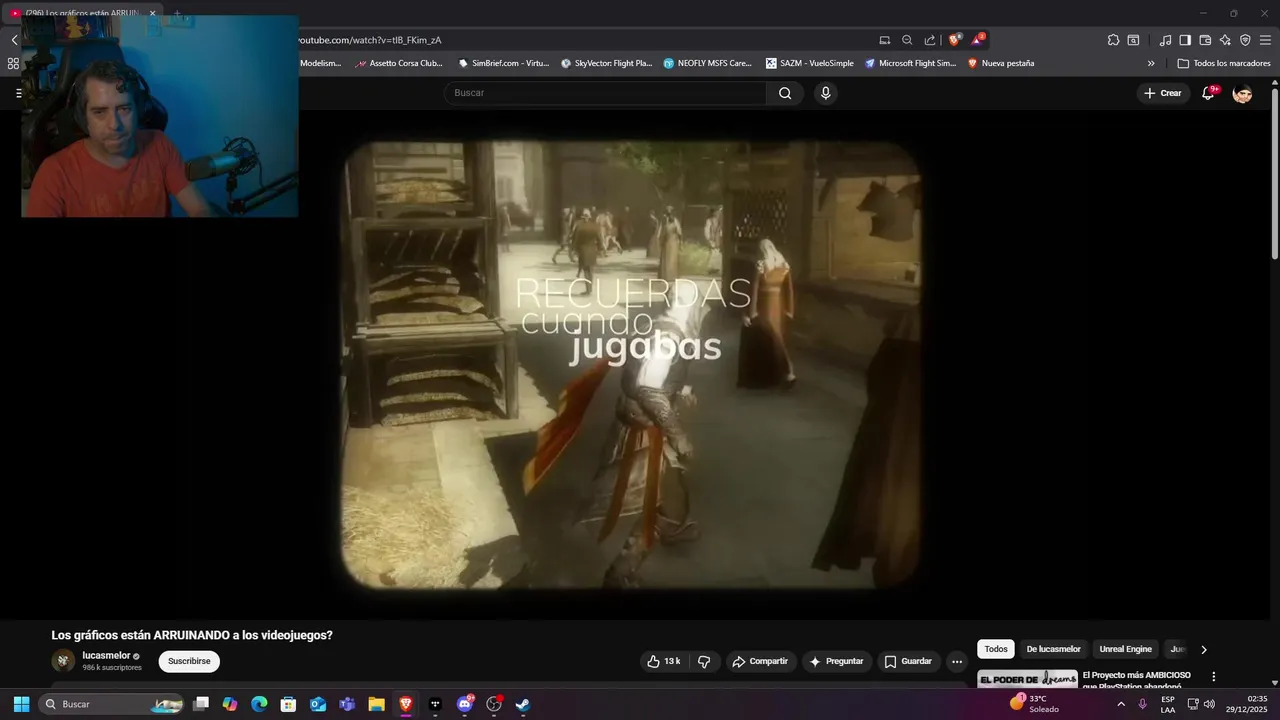Open the lucasmelor channel name link

106,655
